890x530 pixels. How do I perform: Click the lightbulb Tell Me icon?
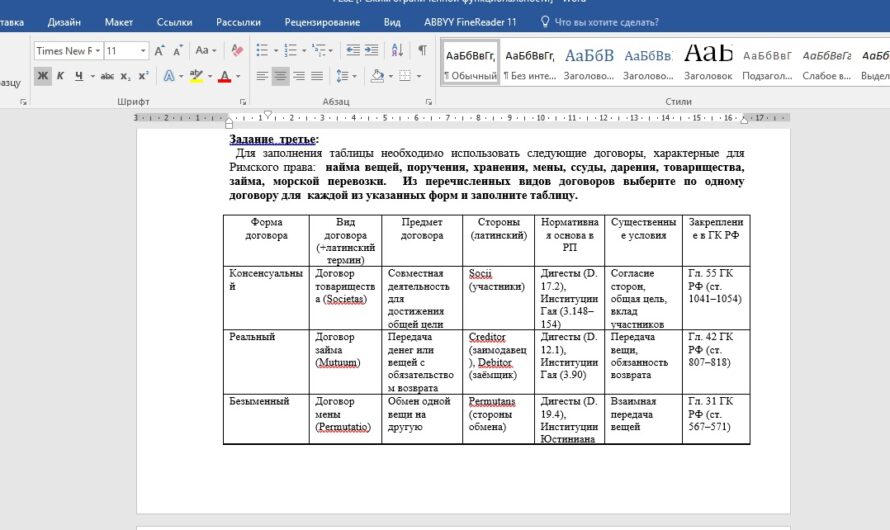point(545,22)
